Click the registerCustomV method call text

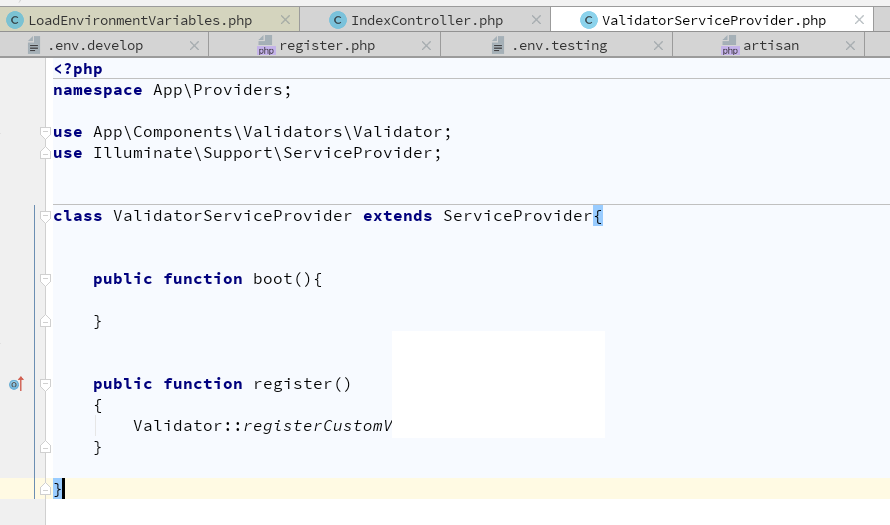317,426
